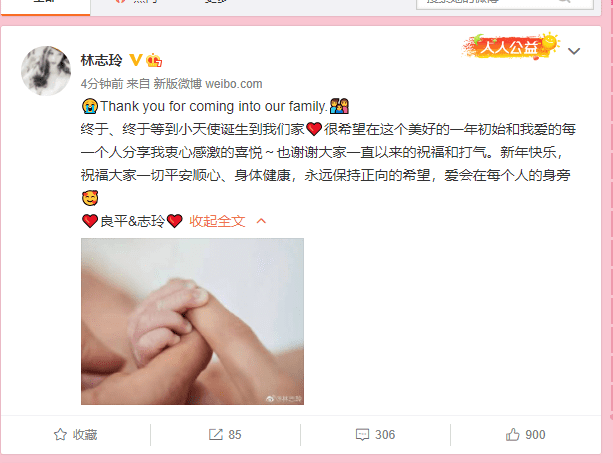Collapse full text with 收起全文
The width and height of the screenshot is (613, 463).
point(217,221)
